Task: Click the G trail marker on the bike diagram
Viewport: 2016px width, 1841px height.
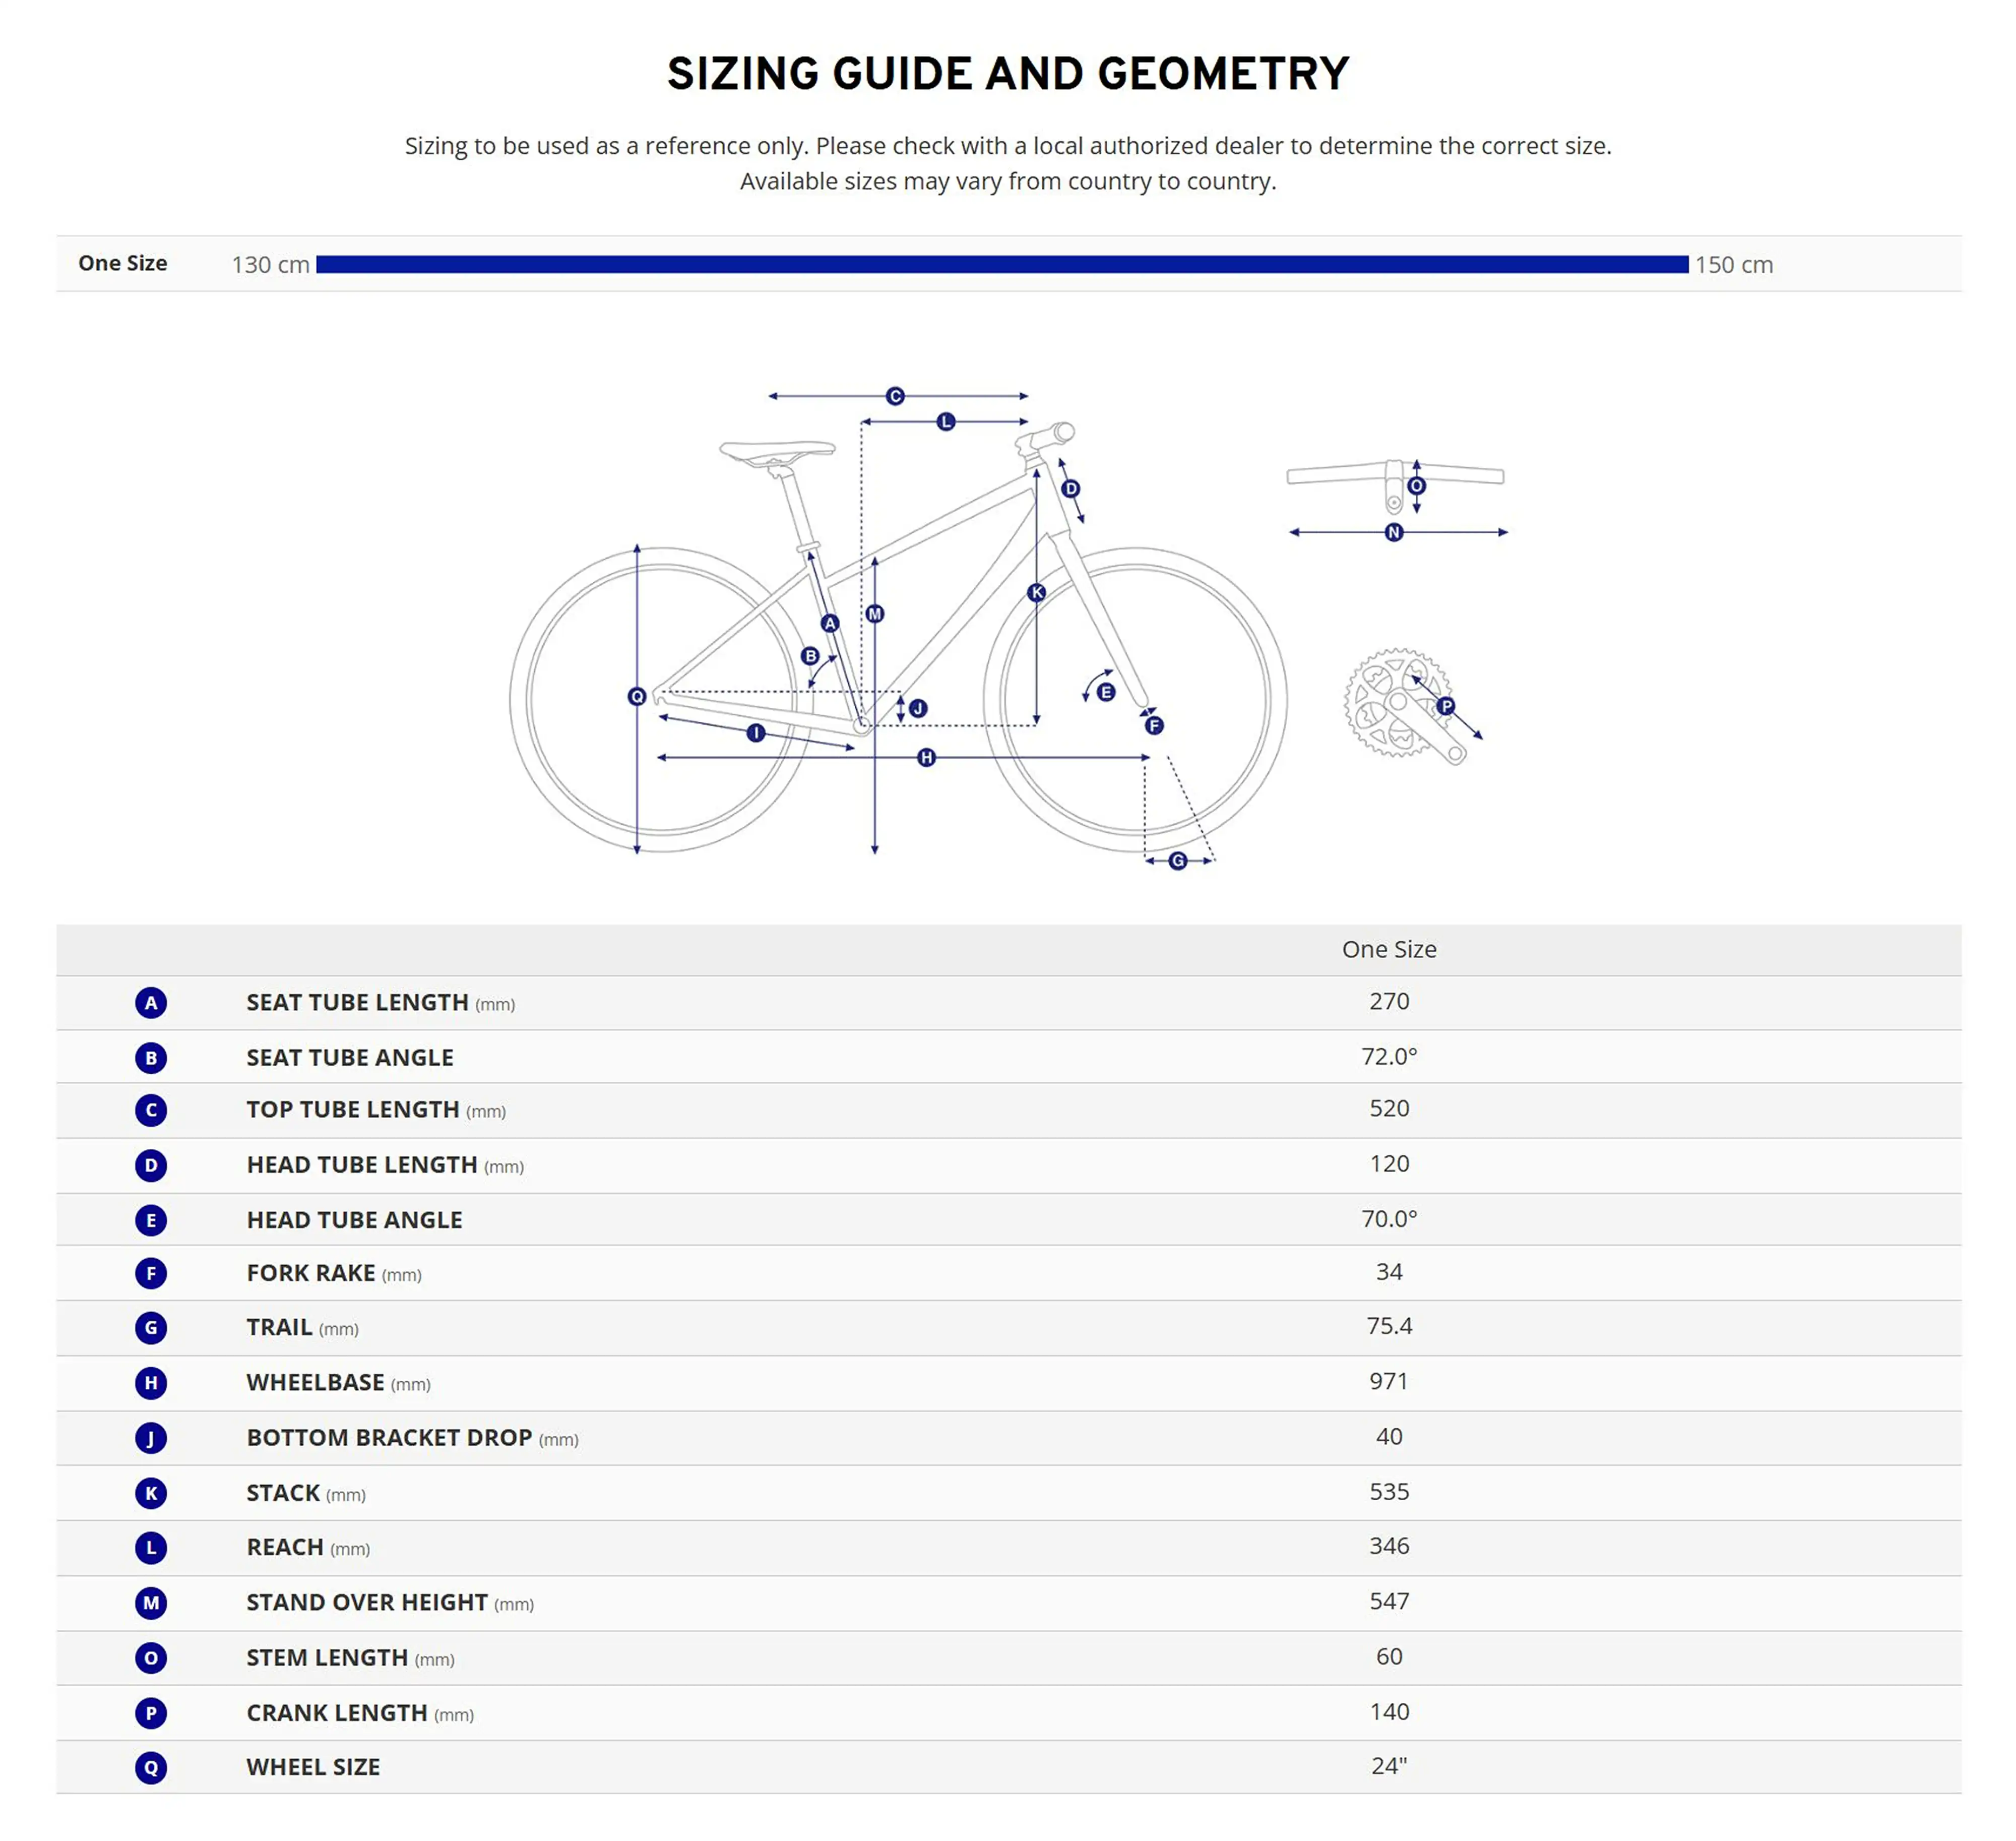Action: [1178, 861]
